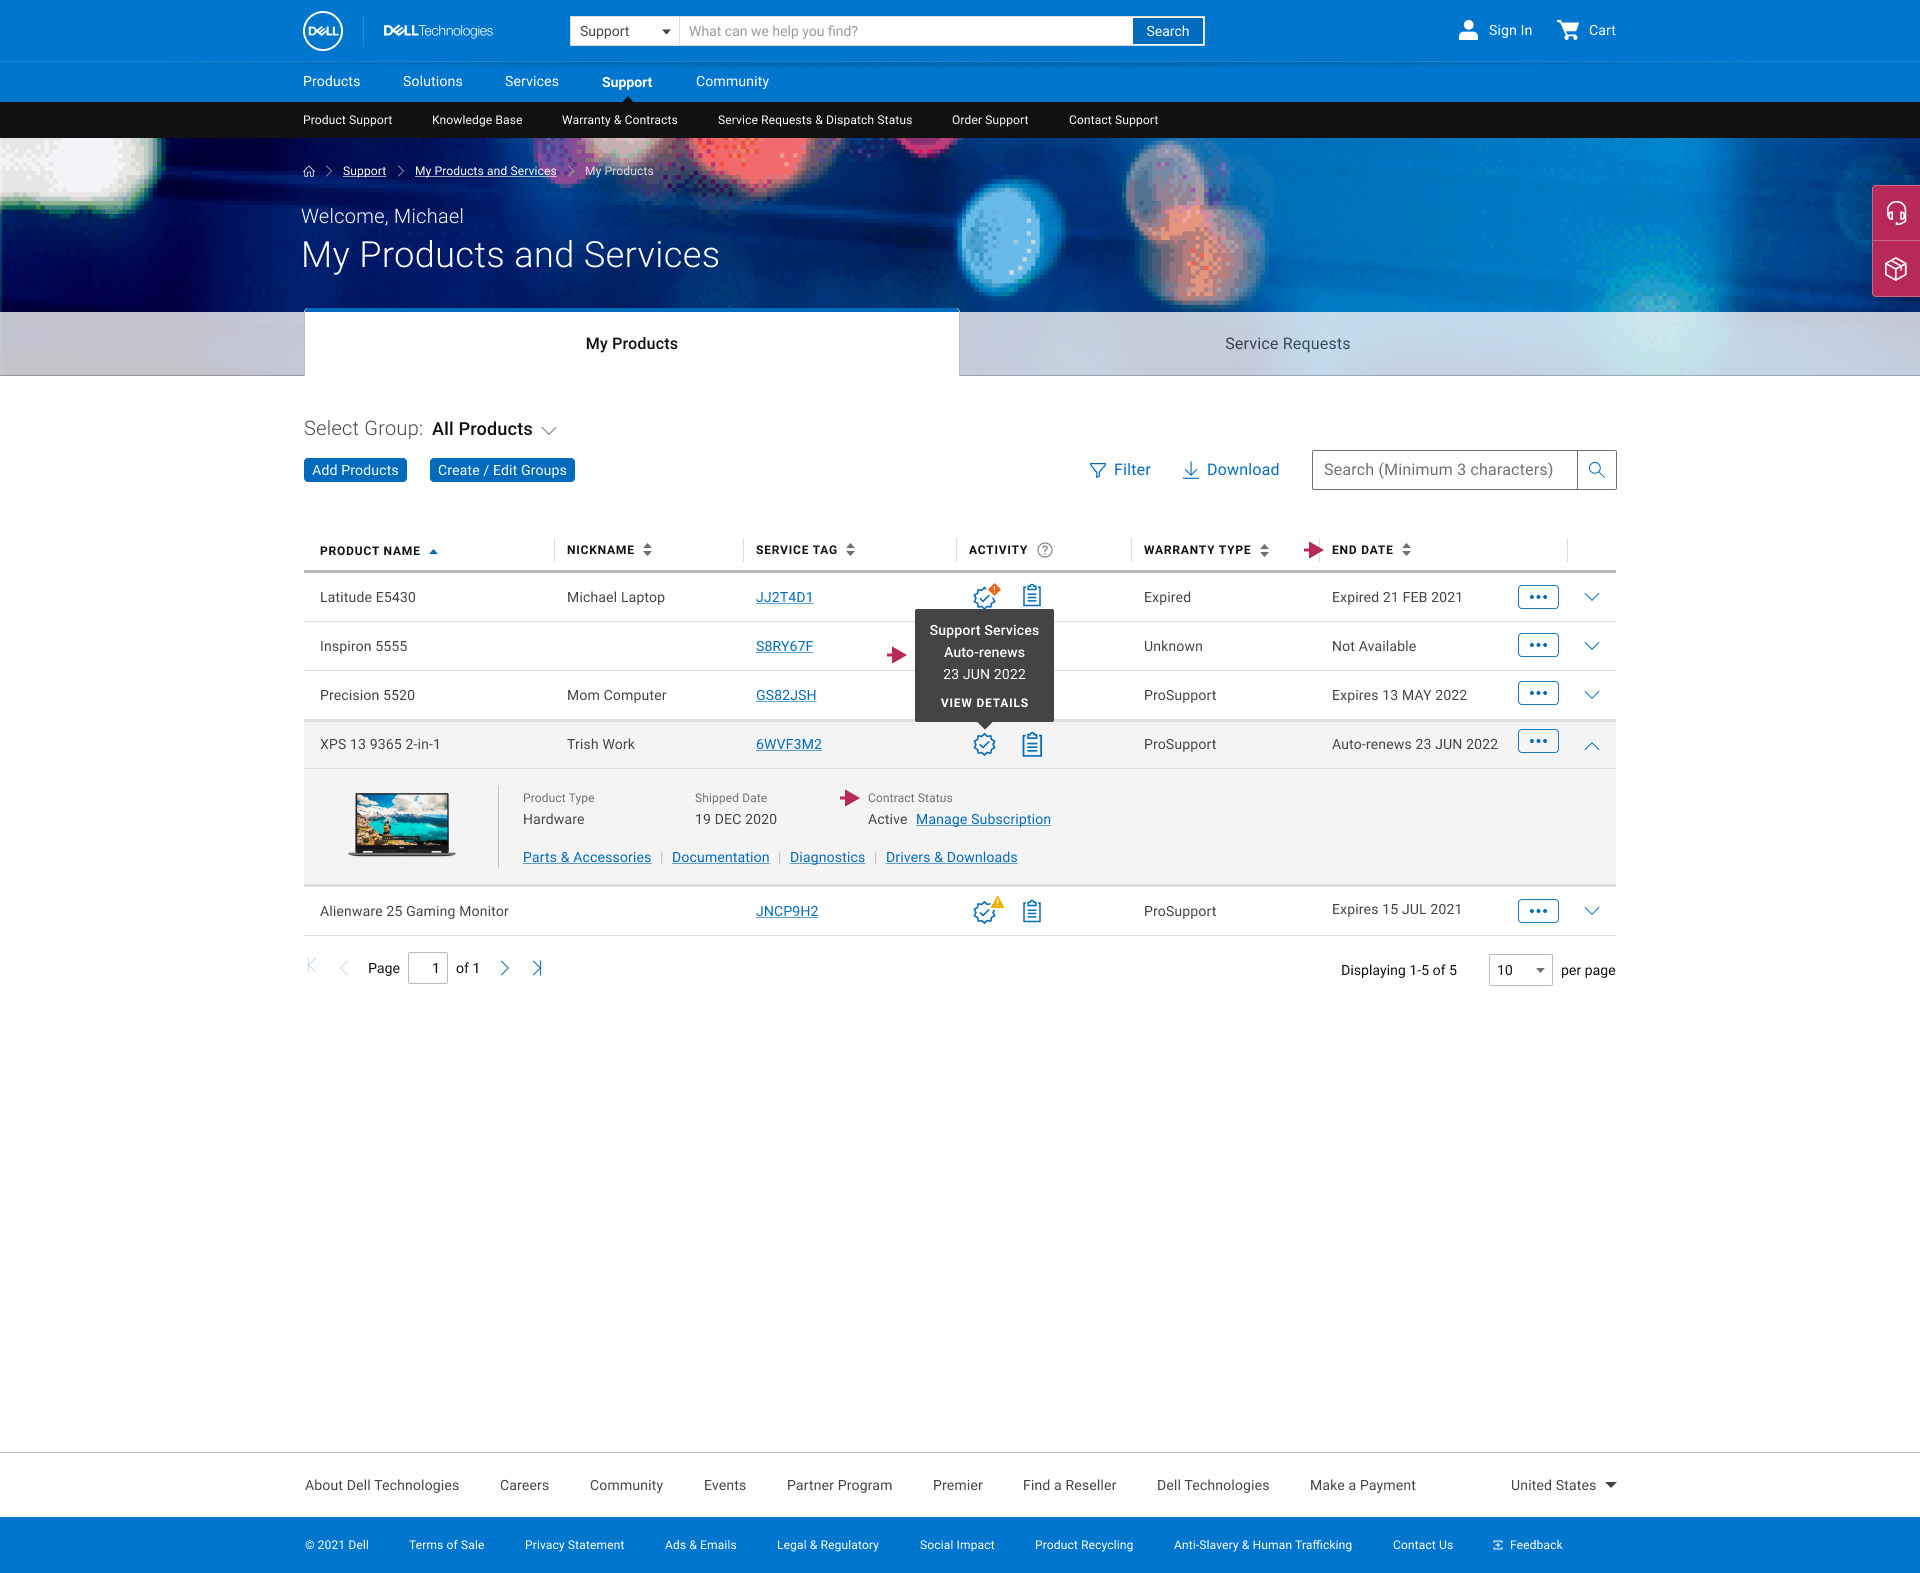1920x1573 pixels.
Task: Open clipboard icon for XPS 13 9365
Action: (1032, 744)
